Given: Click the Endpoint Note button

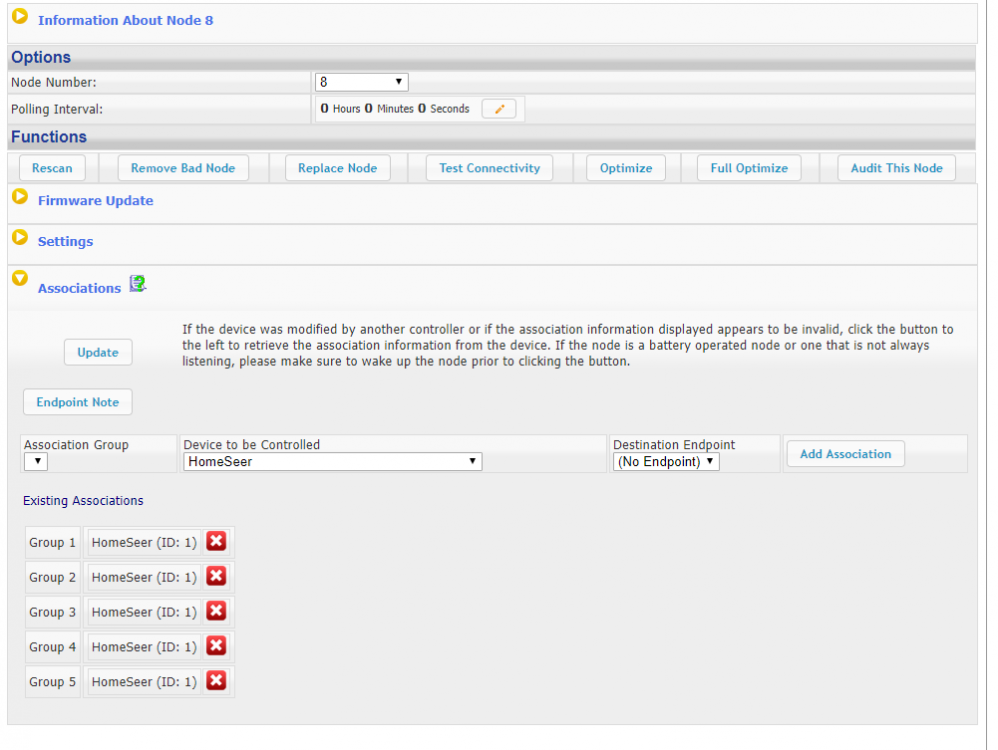Looking at the screenshot, I should click(x=77, y=402).
